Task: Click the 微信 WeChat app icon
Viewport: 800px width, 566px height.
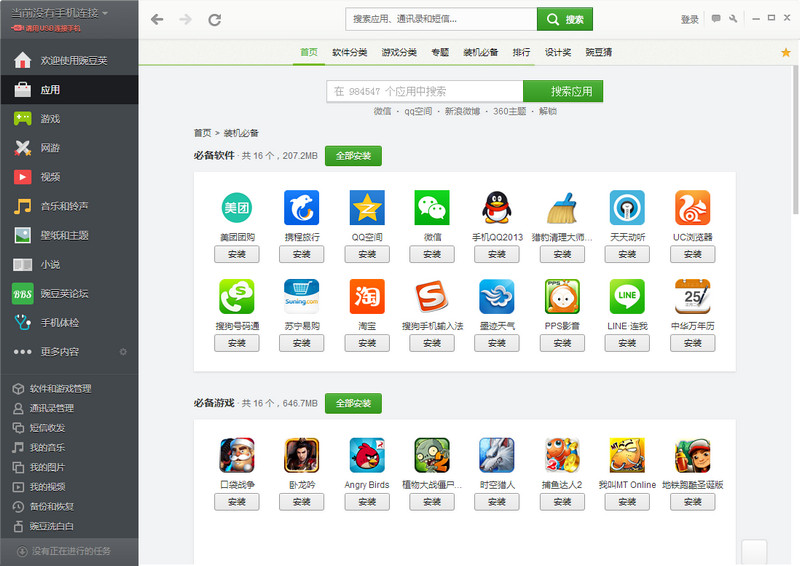Action: pyautogui.click(x=432, y=208)
